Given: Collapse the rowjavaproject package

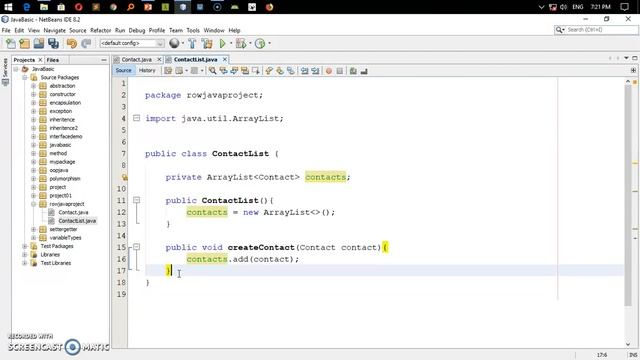Looking at the screenshot, I should coord(33,204).
